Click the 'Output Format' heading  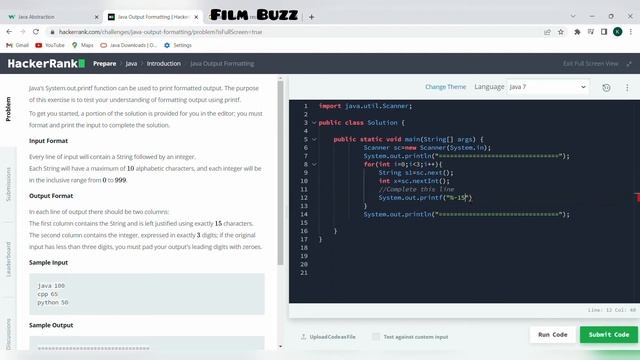coord(51,196)
